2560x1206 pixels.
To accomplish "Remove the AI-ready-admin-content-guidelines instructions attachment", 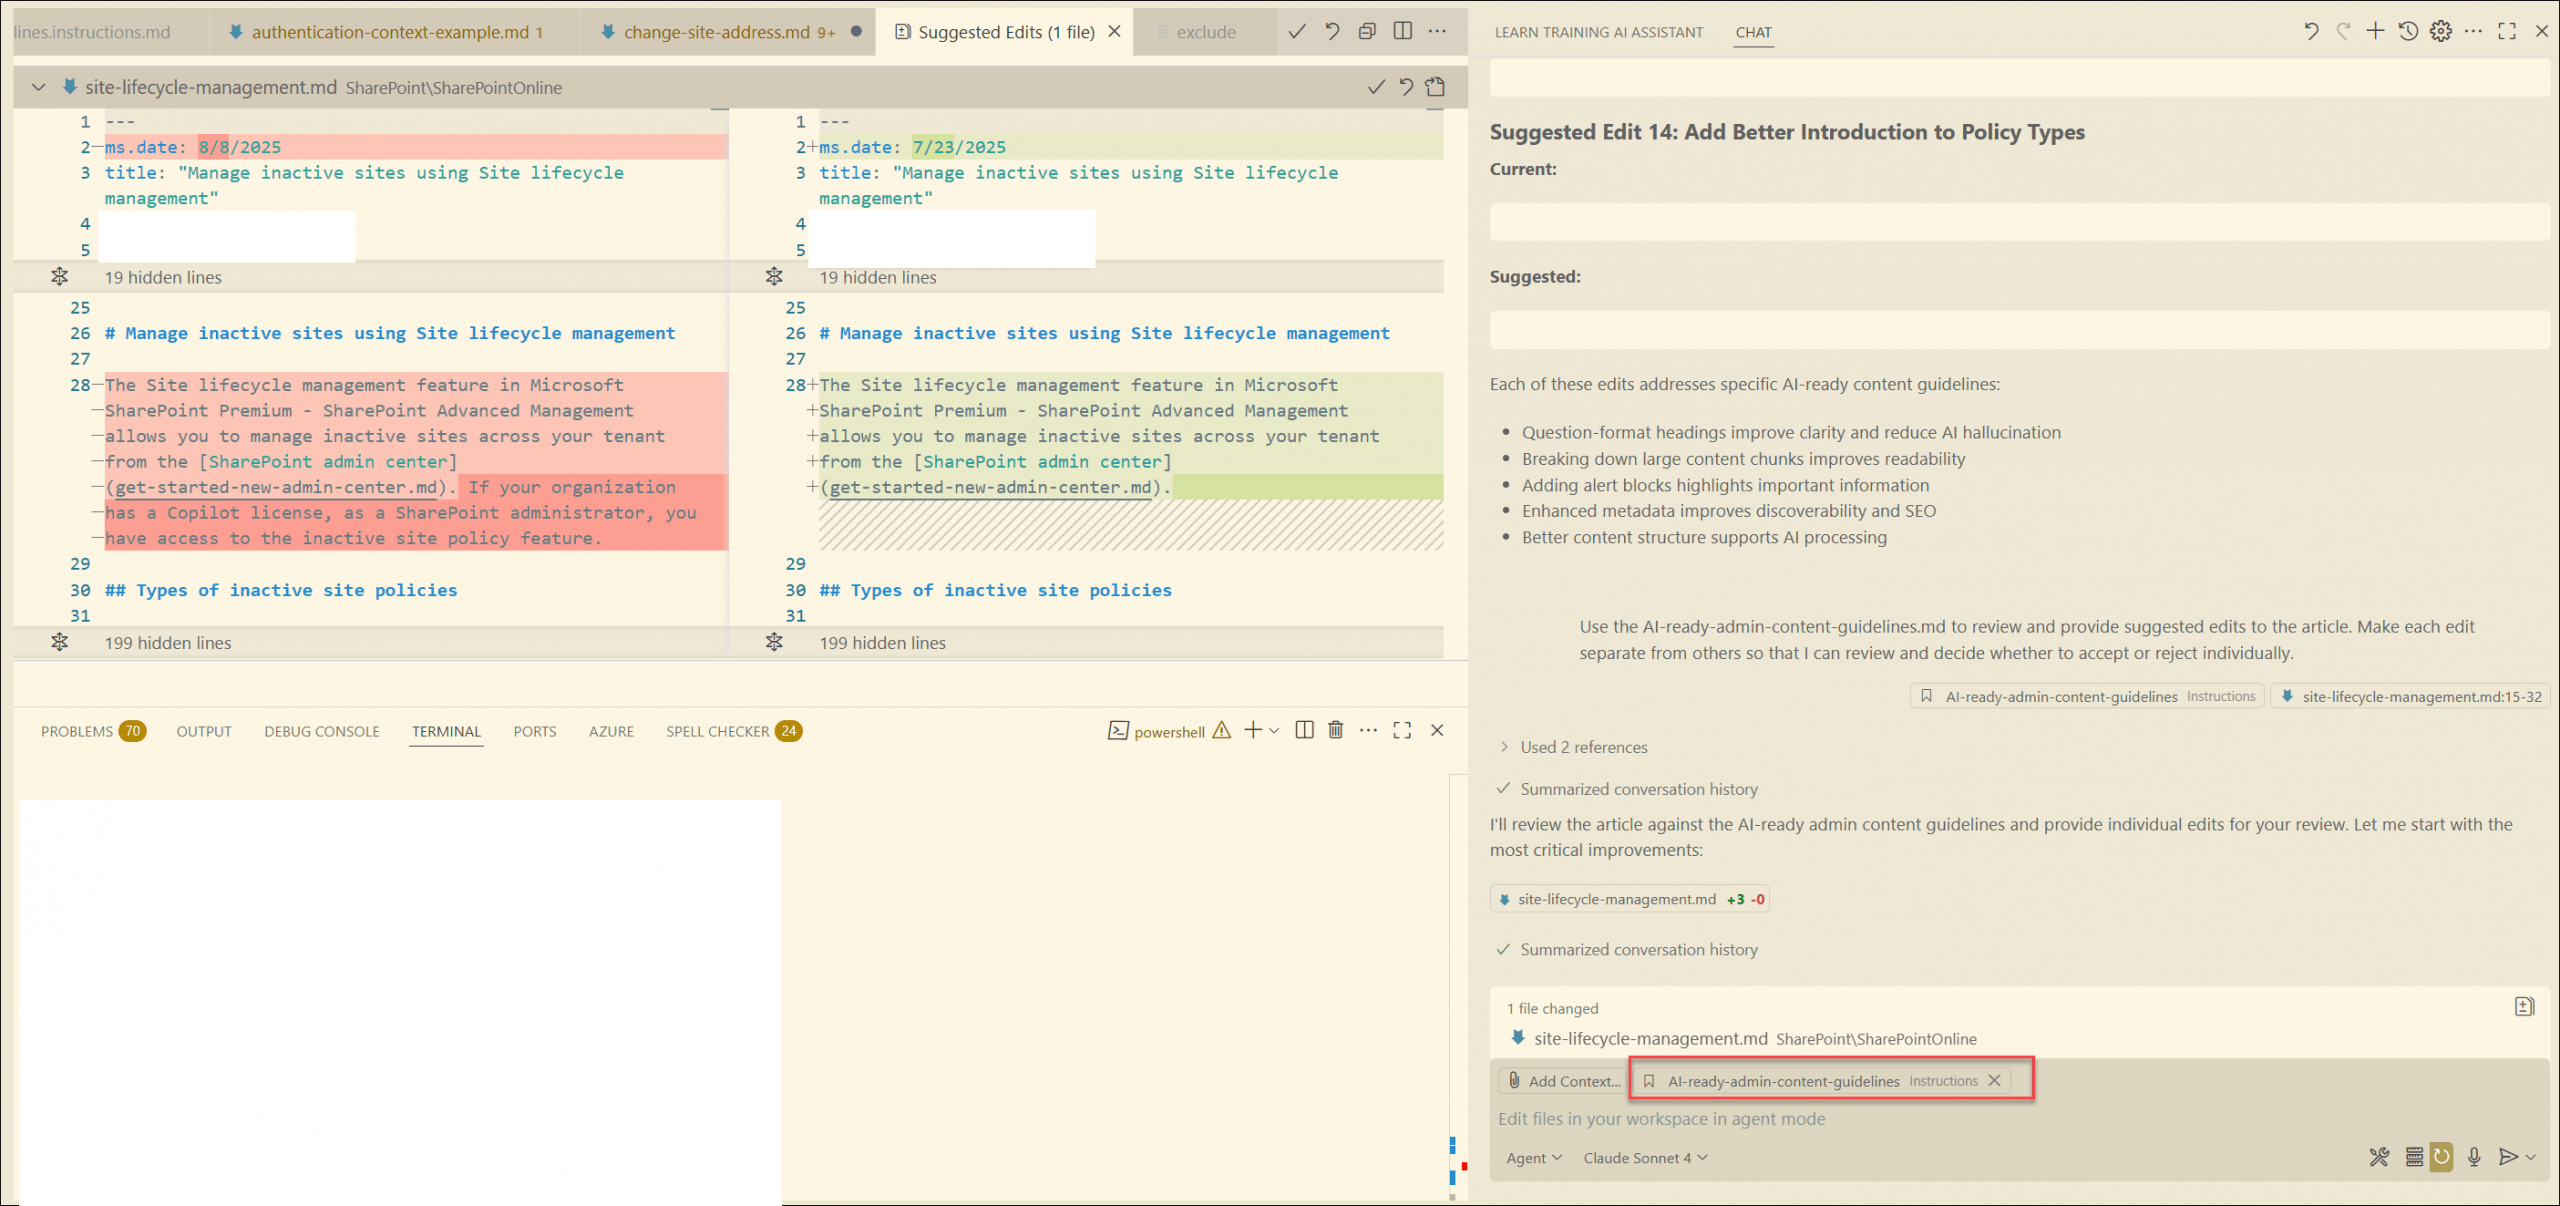I will click(1994, 1080).
